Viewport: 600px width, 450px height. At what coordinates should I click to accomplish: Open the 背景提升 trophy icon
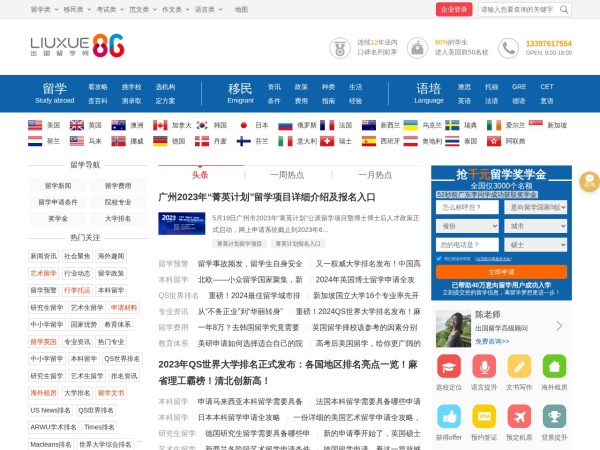tap(553, 418)
